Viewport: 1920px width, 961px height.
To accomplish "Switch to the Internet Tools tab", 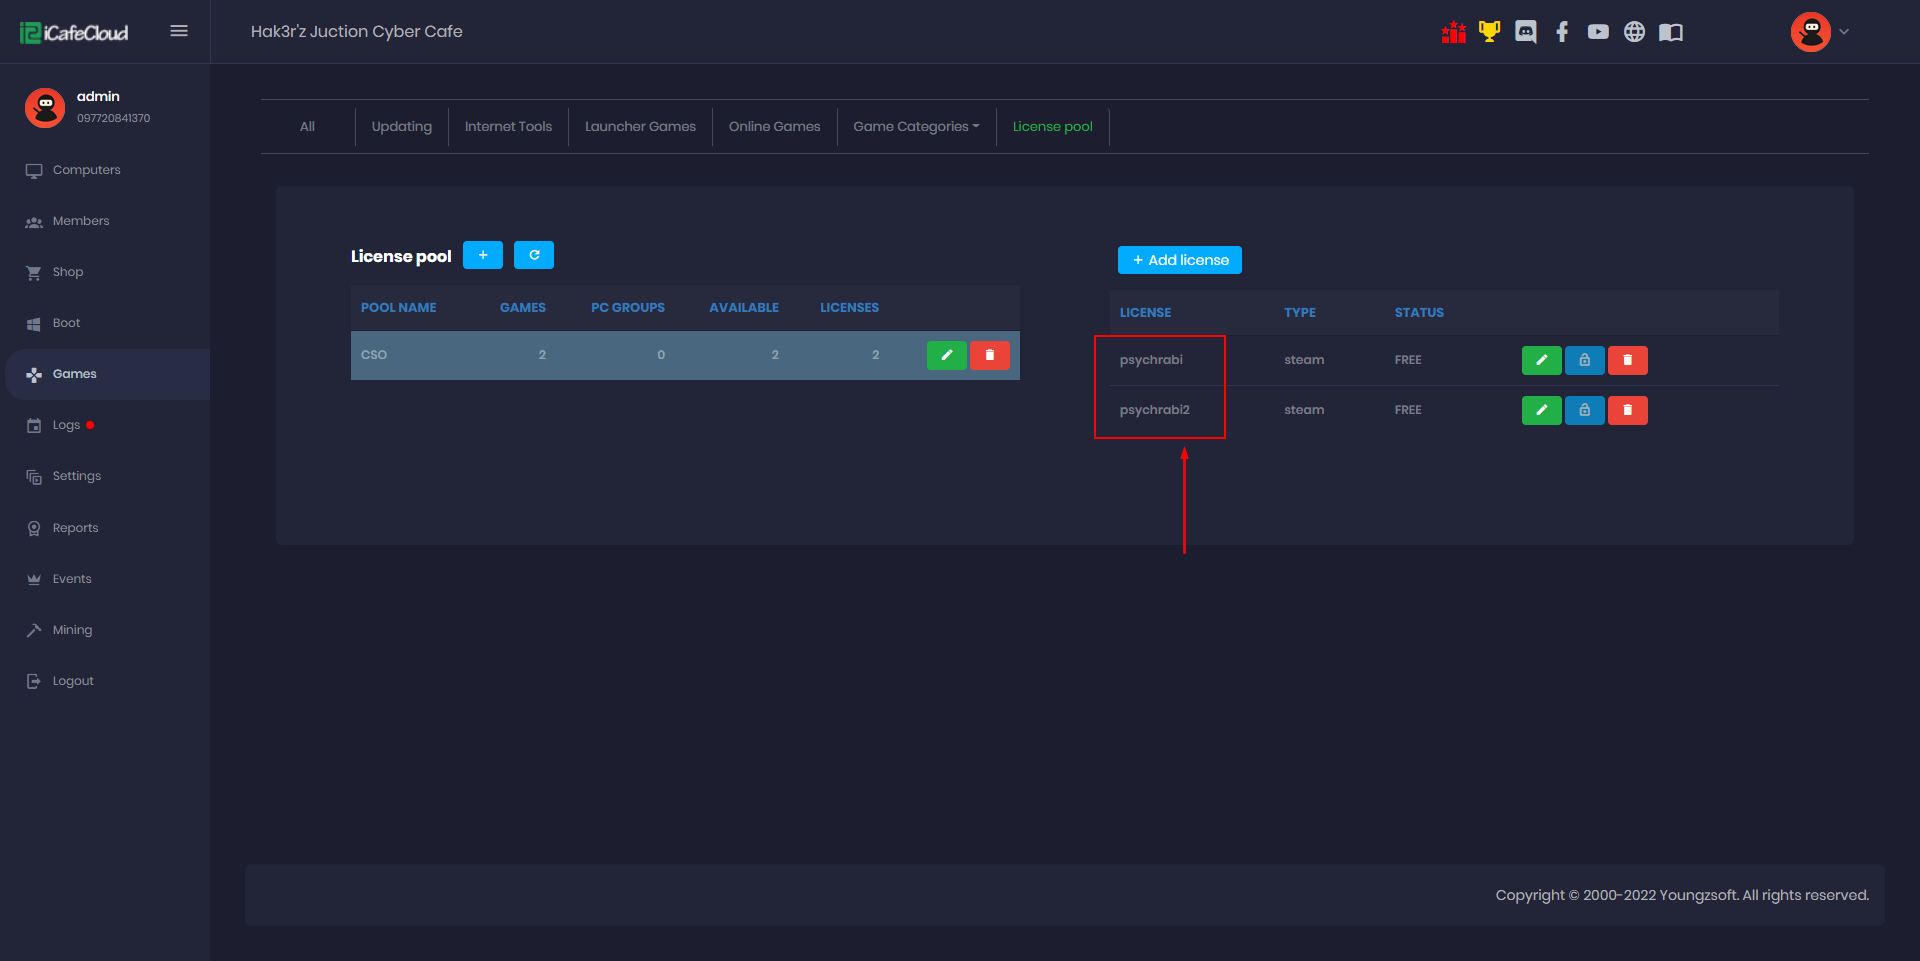I will pyautogui.click(x=508, y=127).
